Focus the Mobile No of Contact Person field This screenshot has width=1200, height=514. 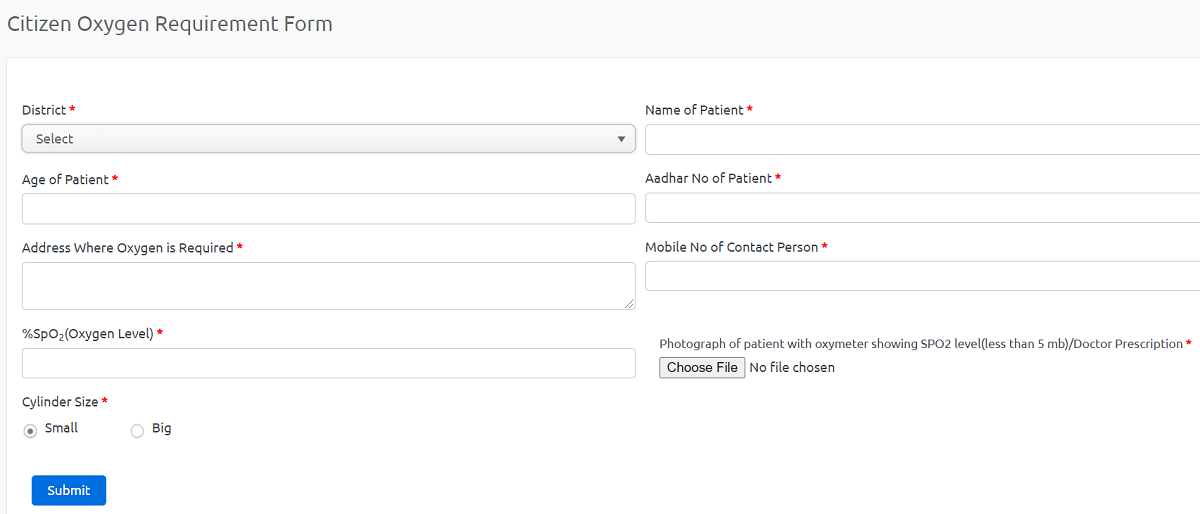tap(922, 276)
